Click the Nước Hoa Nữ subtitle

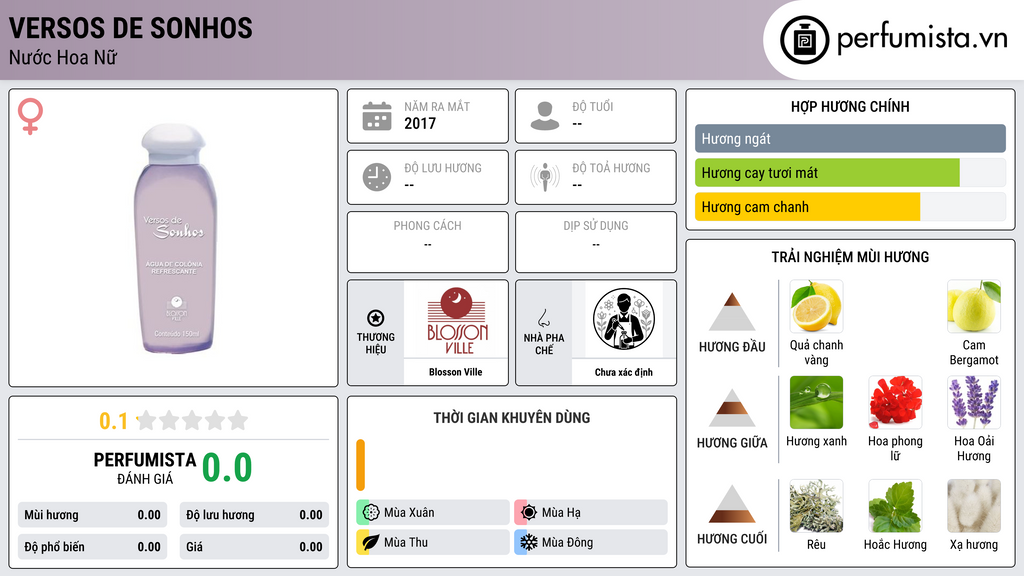(63, 57)
